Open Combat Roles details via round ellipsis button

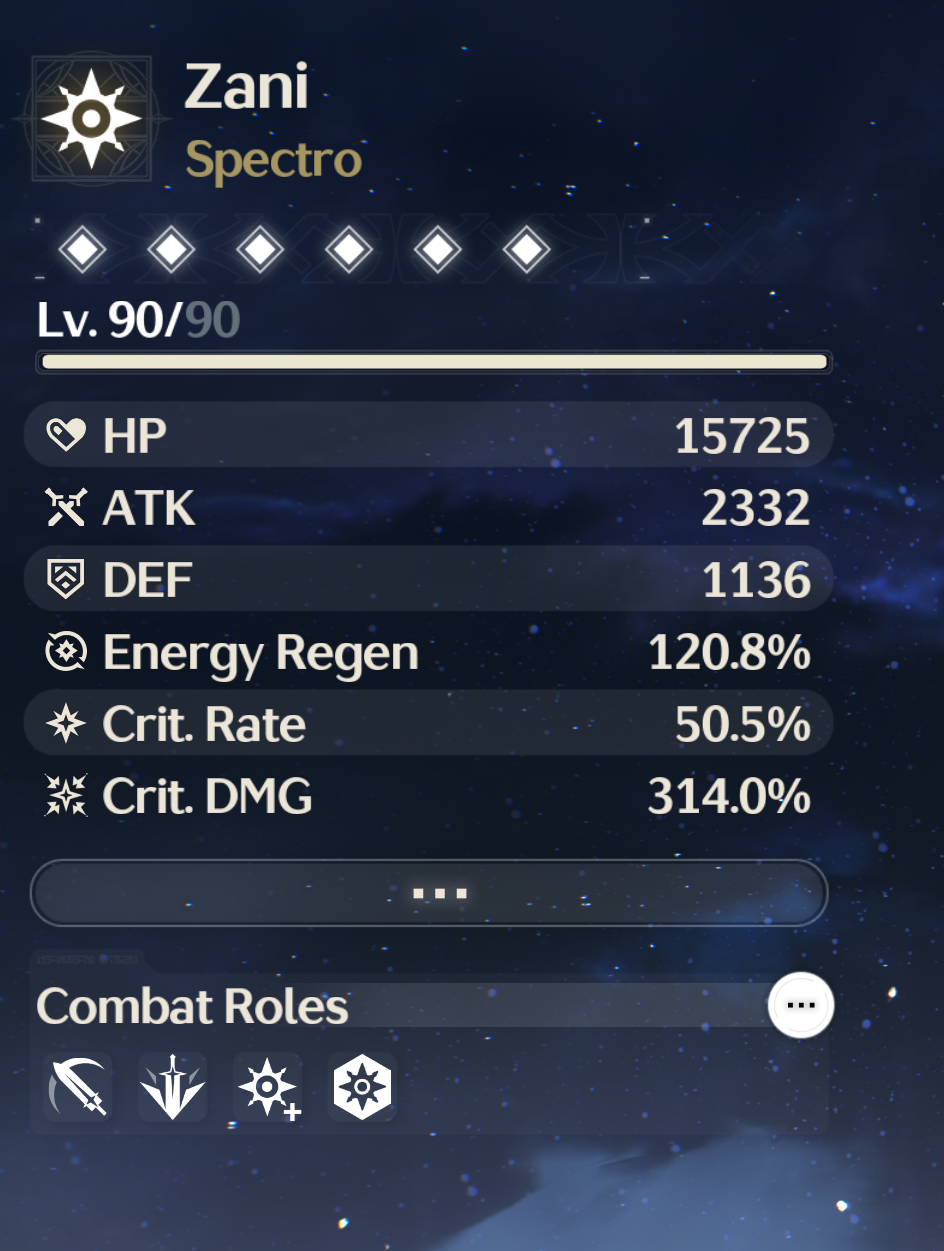[801, 1005]
